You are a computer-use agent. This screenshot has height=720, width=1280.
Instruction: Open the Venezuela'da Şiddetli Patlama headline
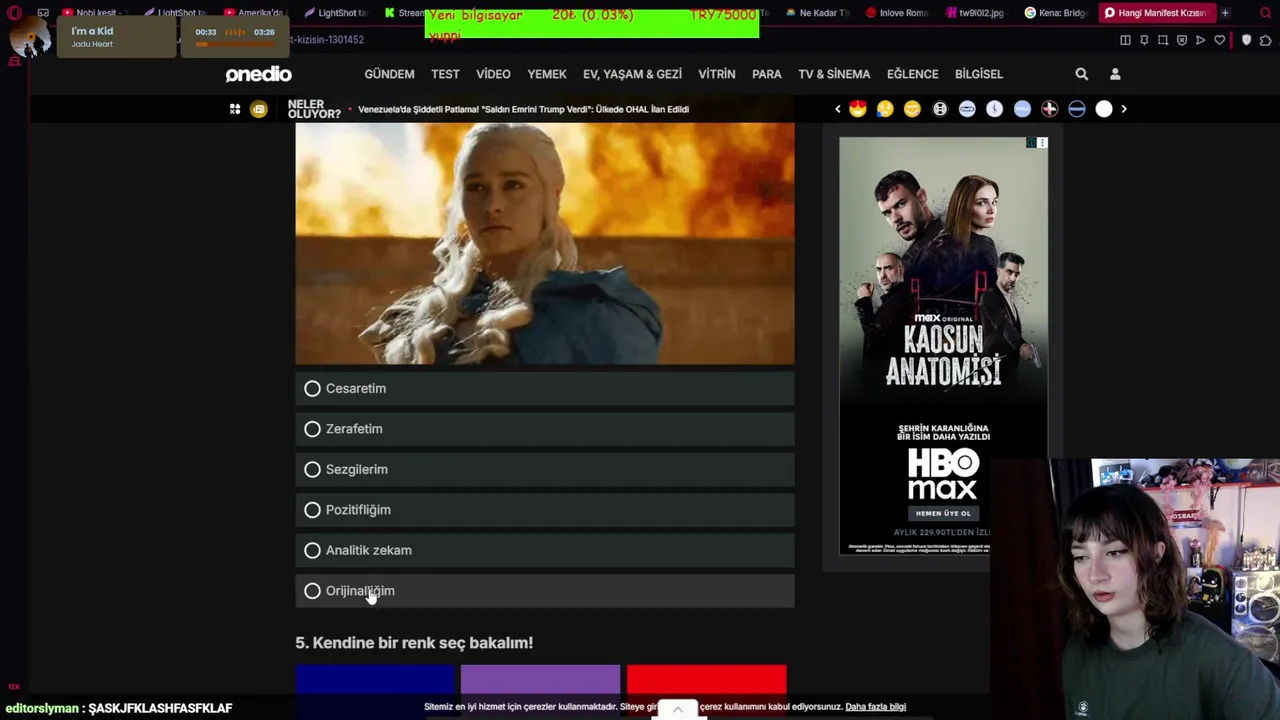pyautogui.click(x=523, y=109)
